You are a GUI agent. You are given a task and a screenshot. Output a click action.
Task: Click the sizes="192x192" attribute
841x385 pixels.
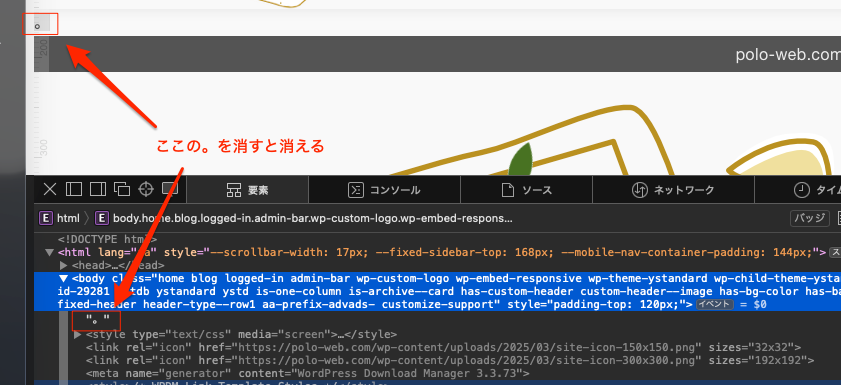(x=758, y=360)
